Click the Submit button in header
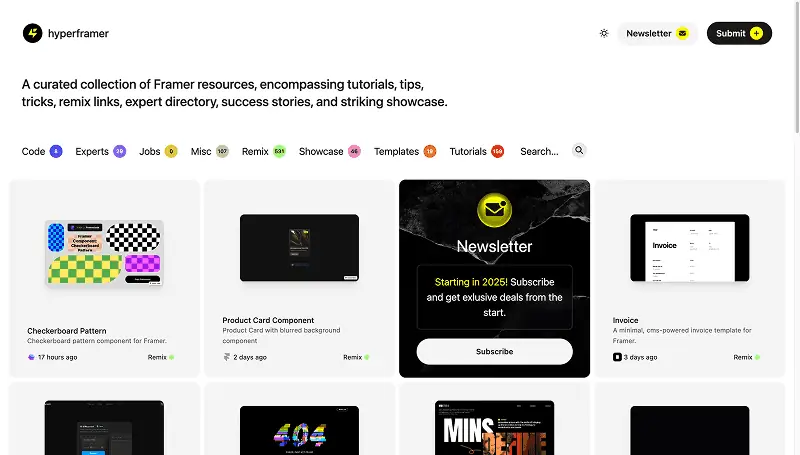The height and width of the screenshot is (455, 800). (739, 33)
